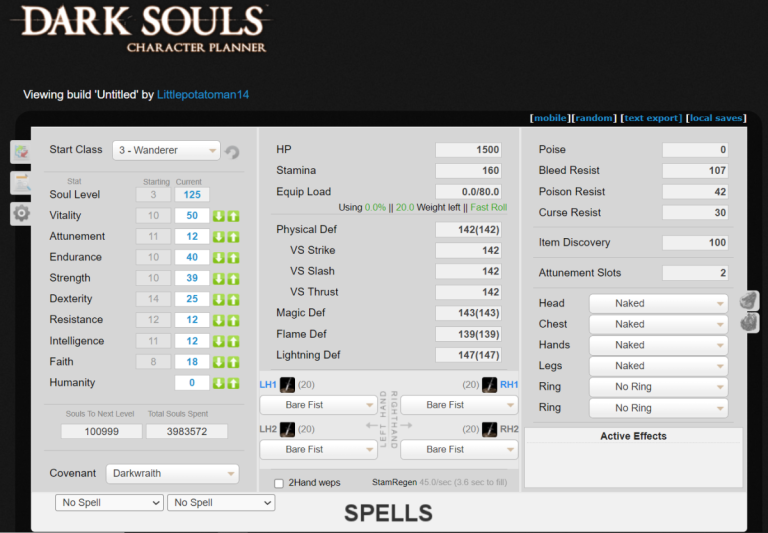Open the top left side panel tab icon
Viewport: 768px width, 533px height.
point(21,152)
